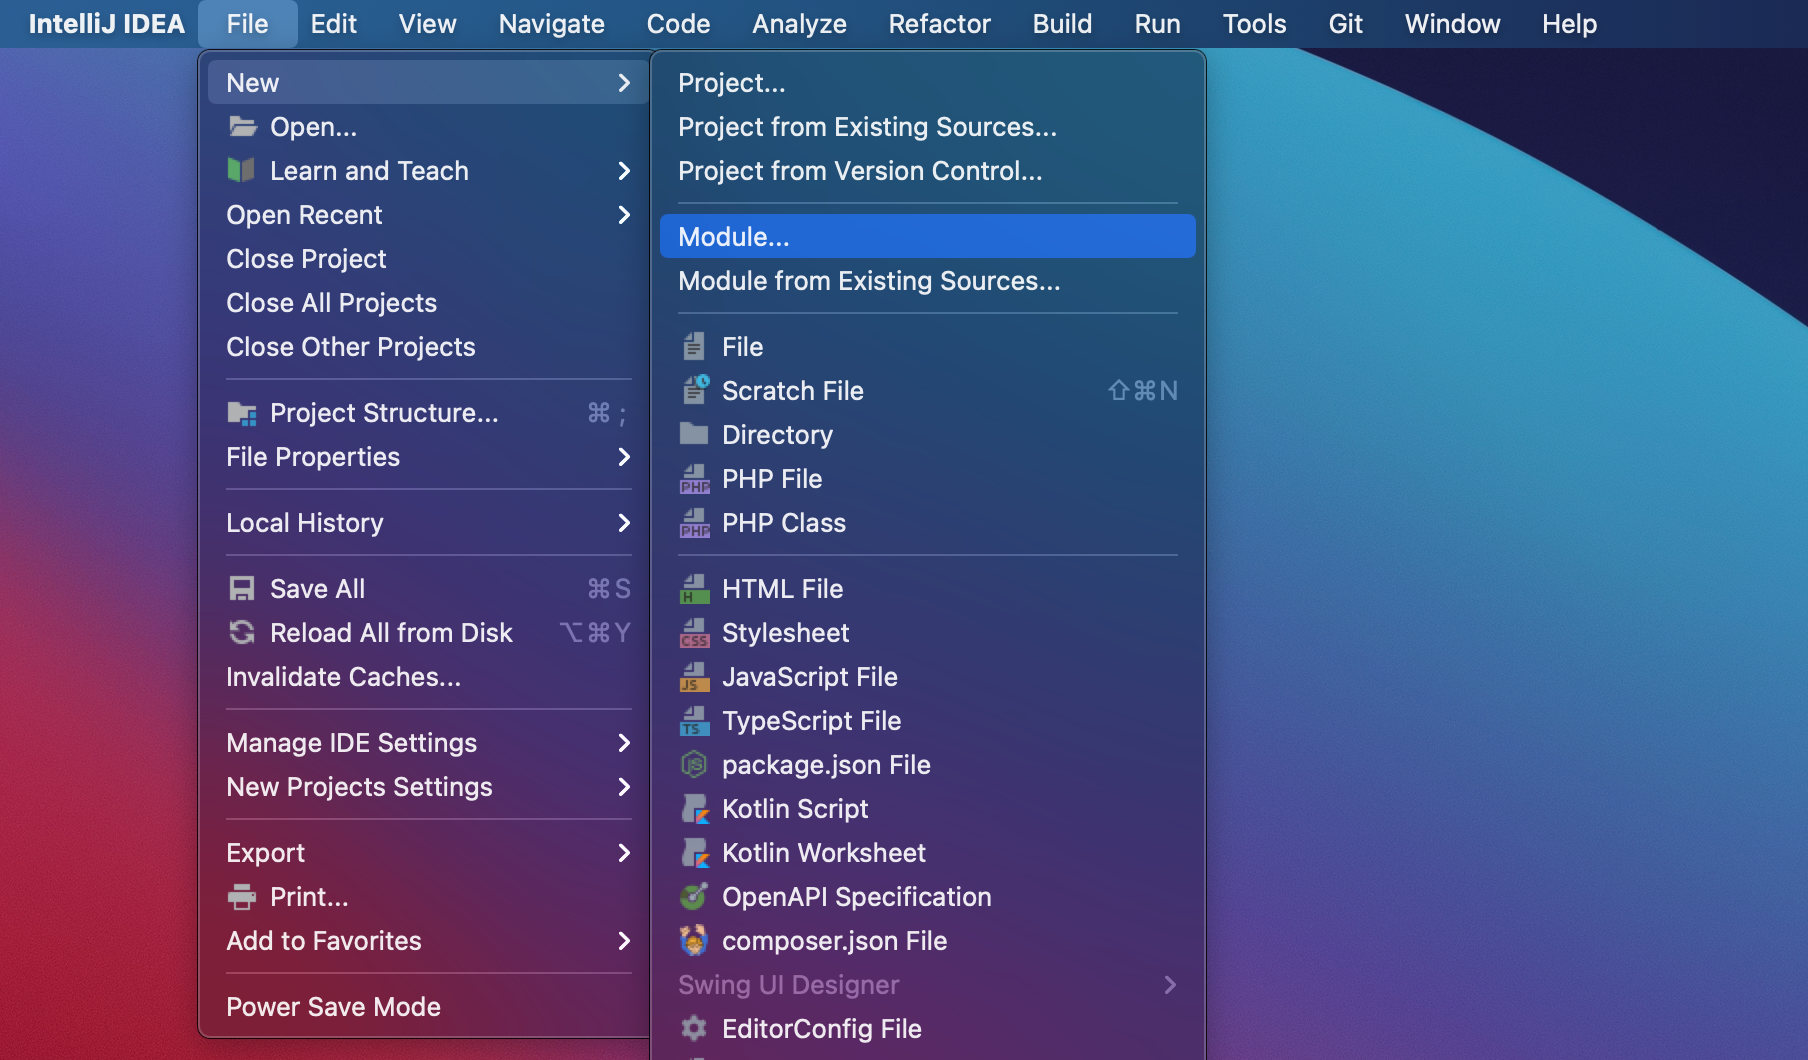
Task: Select Close Other Projects
Action: point(428,347)
